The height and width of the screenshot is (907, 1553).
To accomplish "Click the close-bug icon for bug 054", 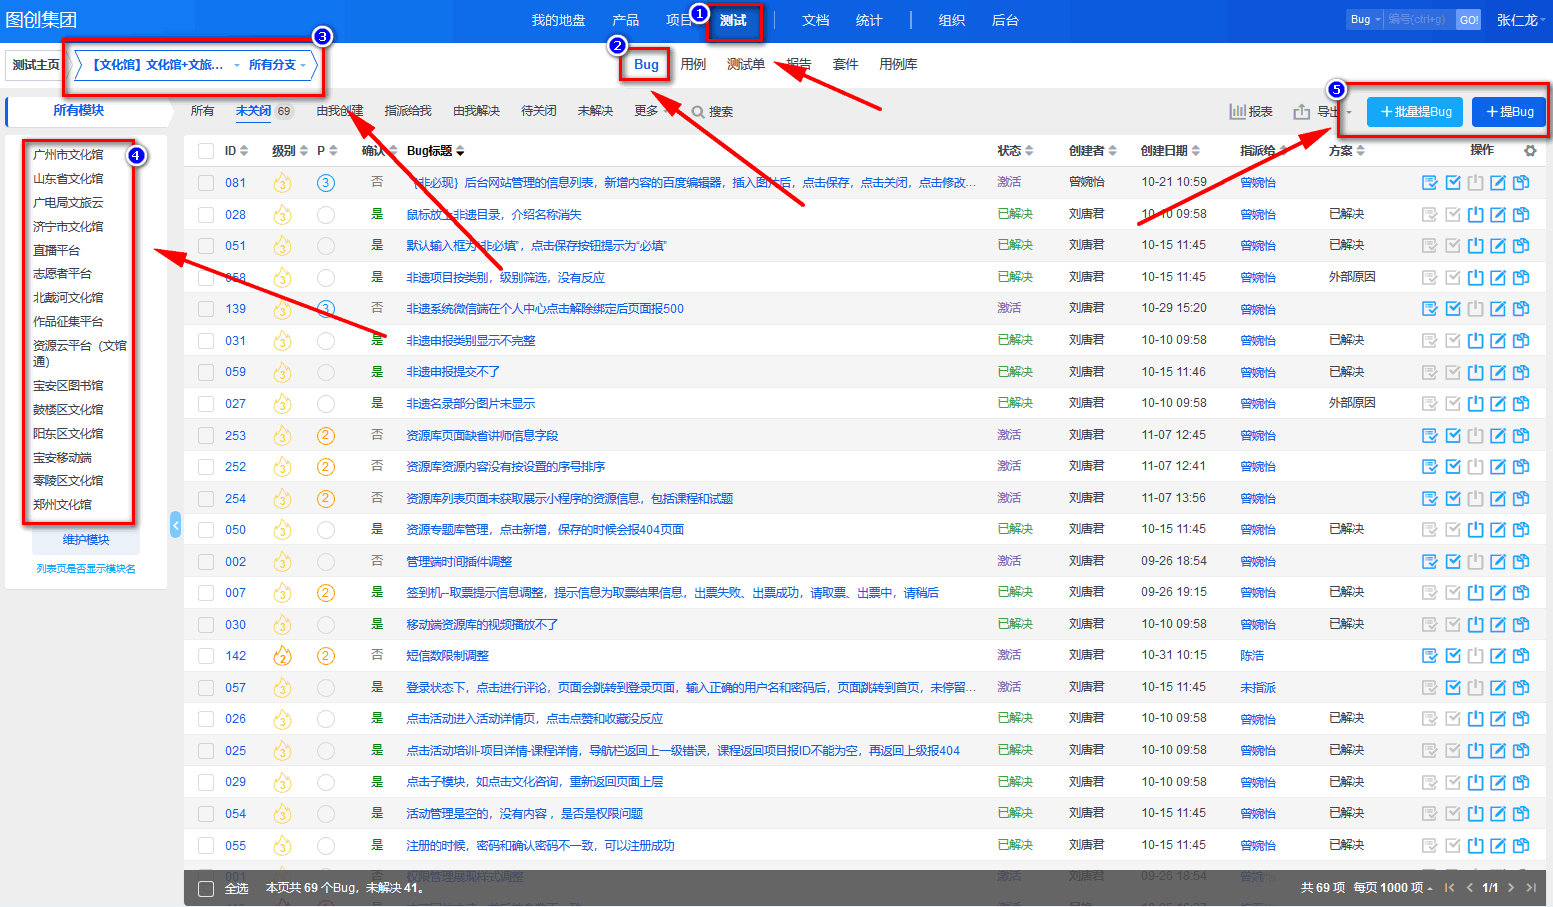I will (1475, 813).
